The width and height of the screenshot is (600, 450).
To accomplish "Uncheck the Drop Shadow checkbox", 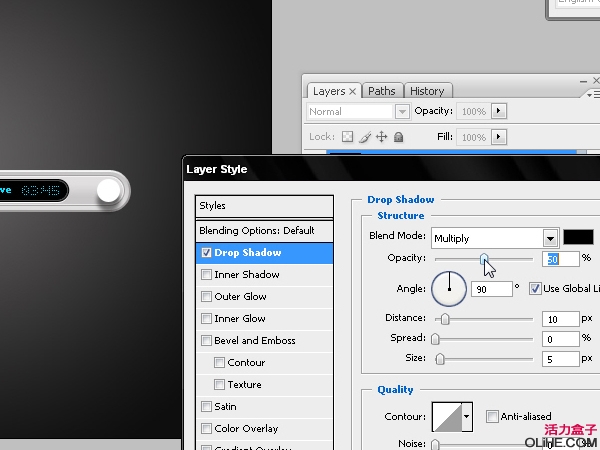I will (206, 253).
